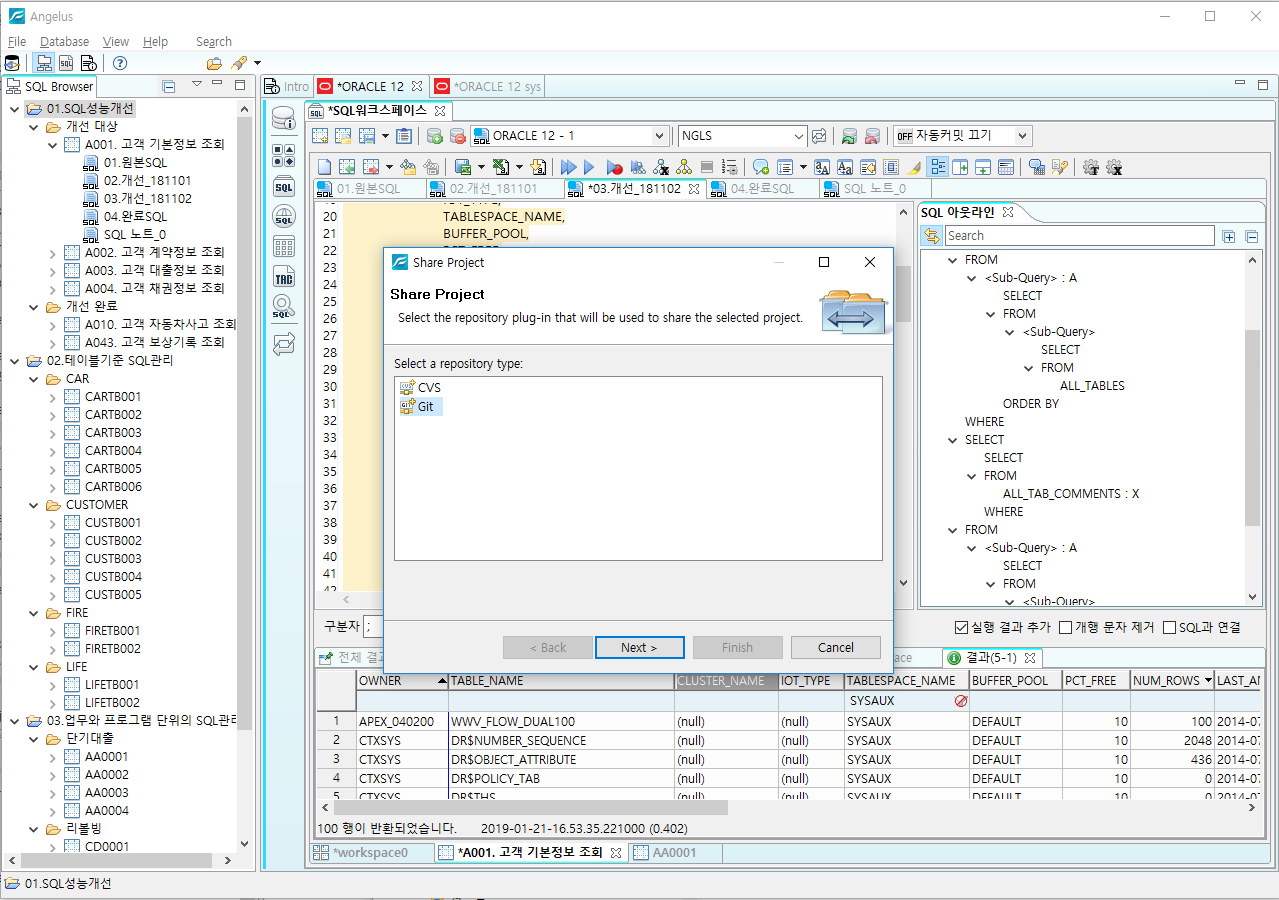Expand the CARTB001 tree node
This screenshot has height=900, width=1279.
52,397
